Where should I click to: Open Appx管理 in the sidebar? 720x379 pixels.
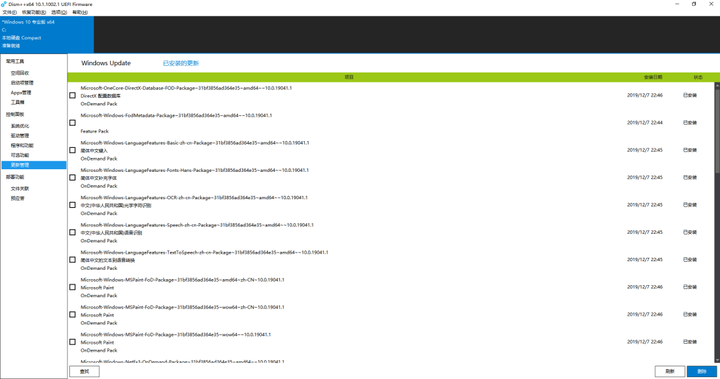click(21, 92)
